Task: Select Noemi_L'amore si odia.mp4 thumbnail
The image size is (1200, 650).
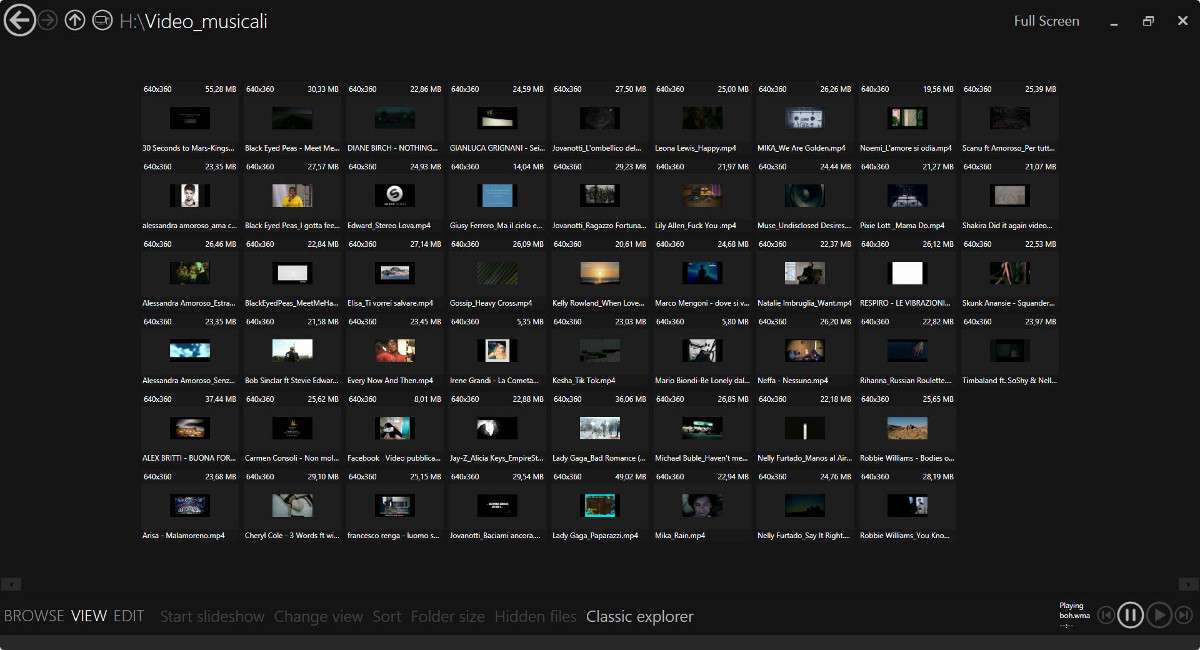Action: point(907,119)
